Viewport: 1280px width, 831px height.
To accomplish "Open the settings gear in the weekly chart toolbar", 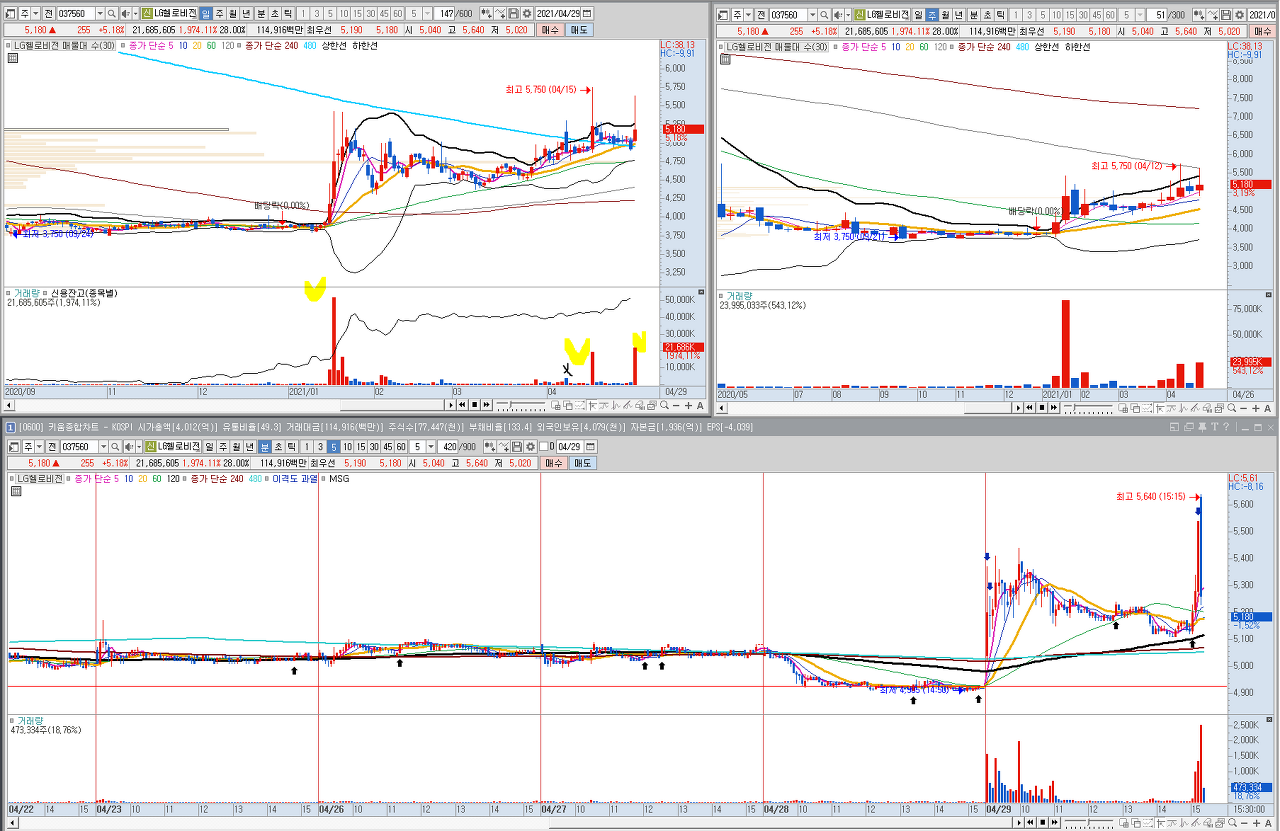I will pyautogui.click(x=1239, y=15).
